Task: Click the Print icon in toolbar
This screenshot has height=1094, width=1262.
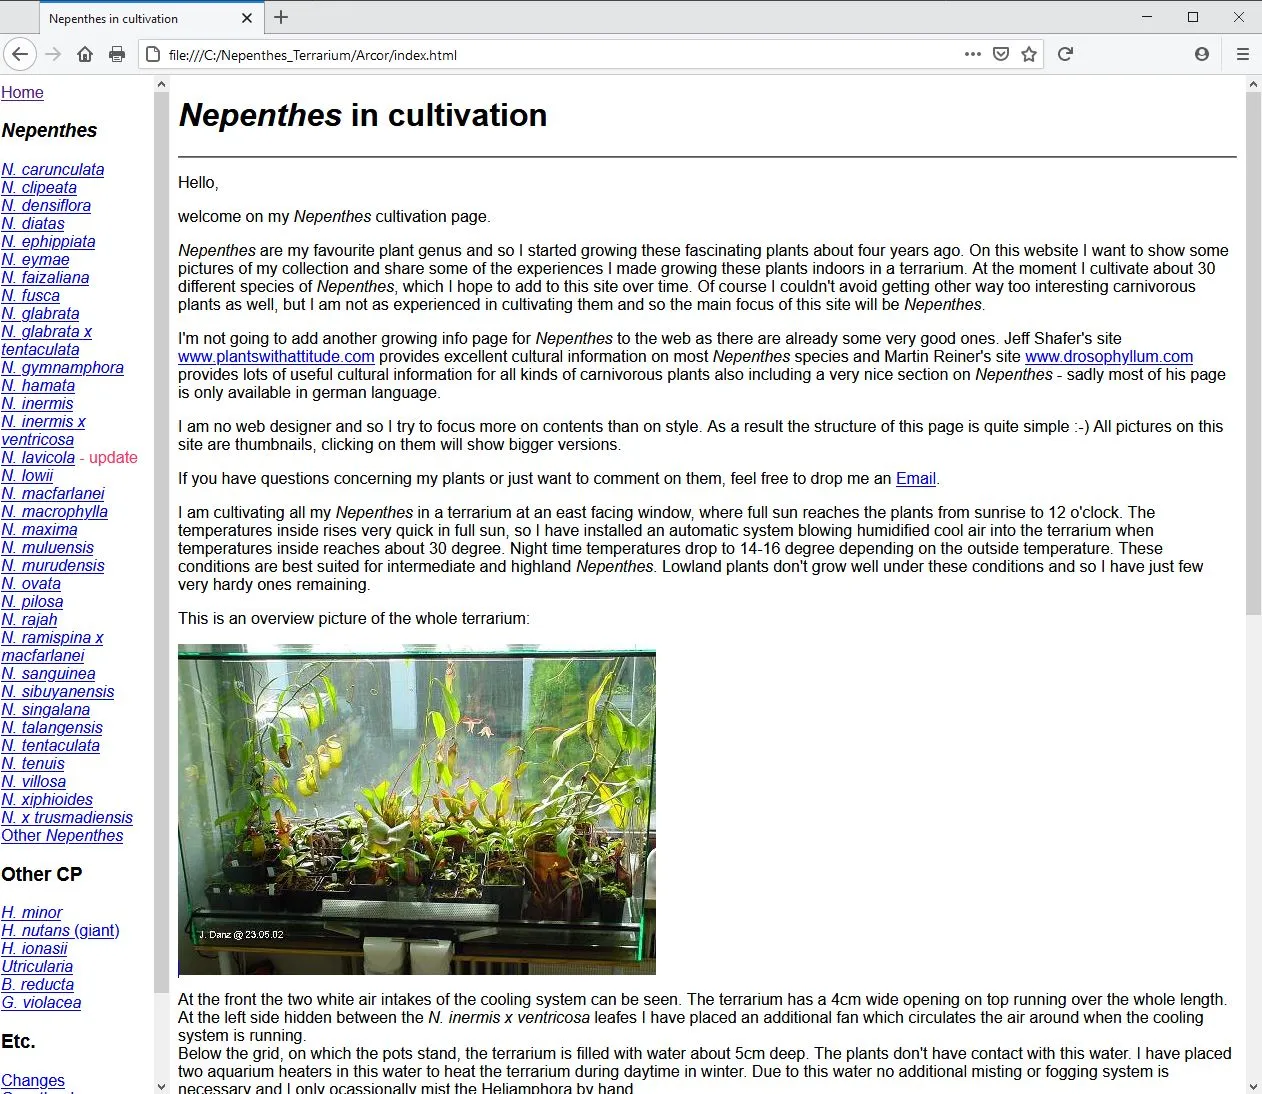Action: 117,54
